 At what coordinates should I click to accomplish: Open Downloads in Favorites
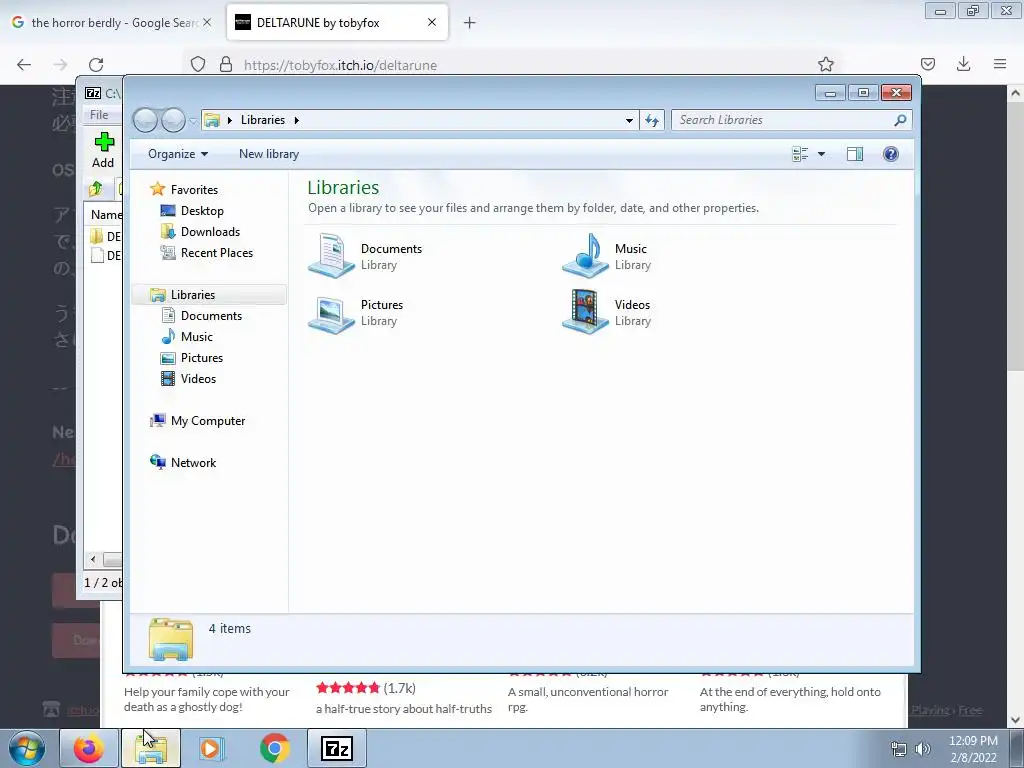tap(210, 232)
